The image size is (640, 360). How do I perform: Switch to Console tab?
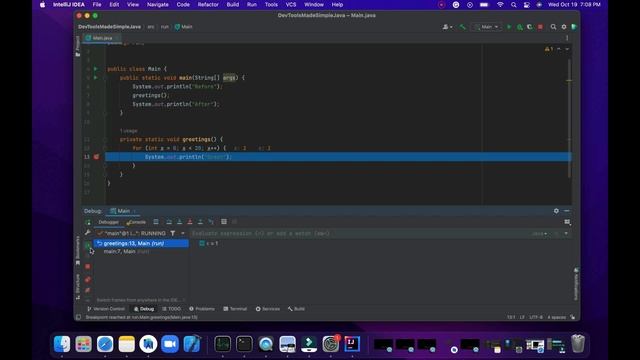pyautogui.click(x=136, y=222)
